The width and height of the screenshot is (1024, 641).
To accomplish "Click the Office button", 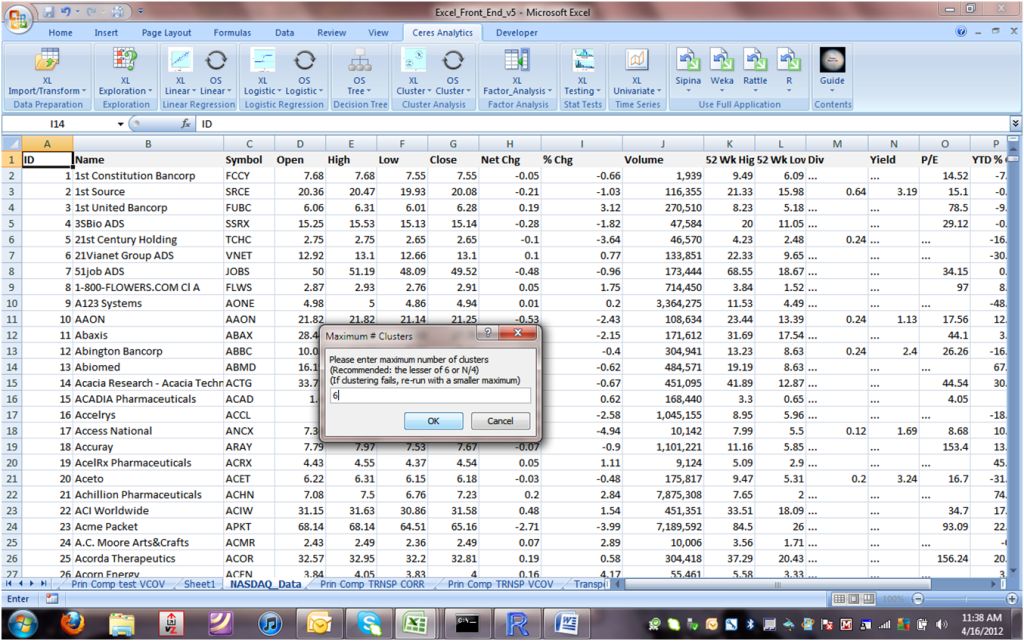I will (x=18, y=18).
